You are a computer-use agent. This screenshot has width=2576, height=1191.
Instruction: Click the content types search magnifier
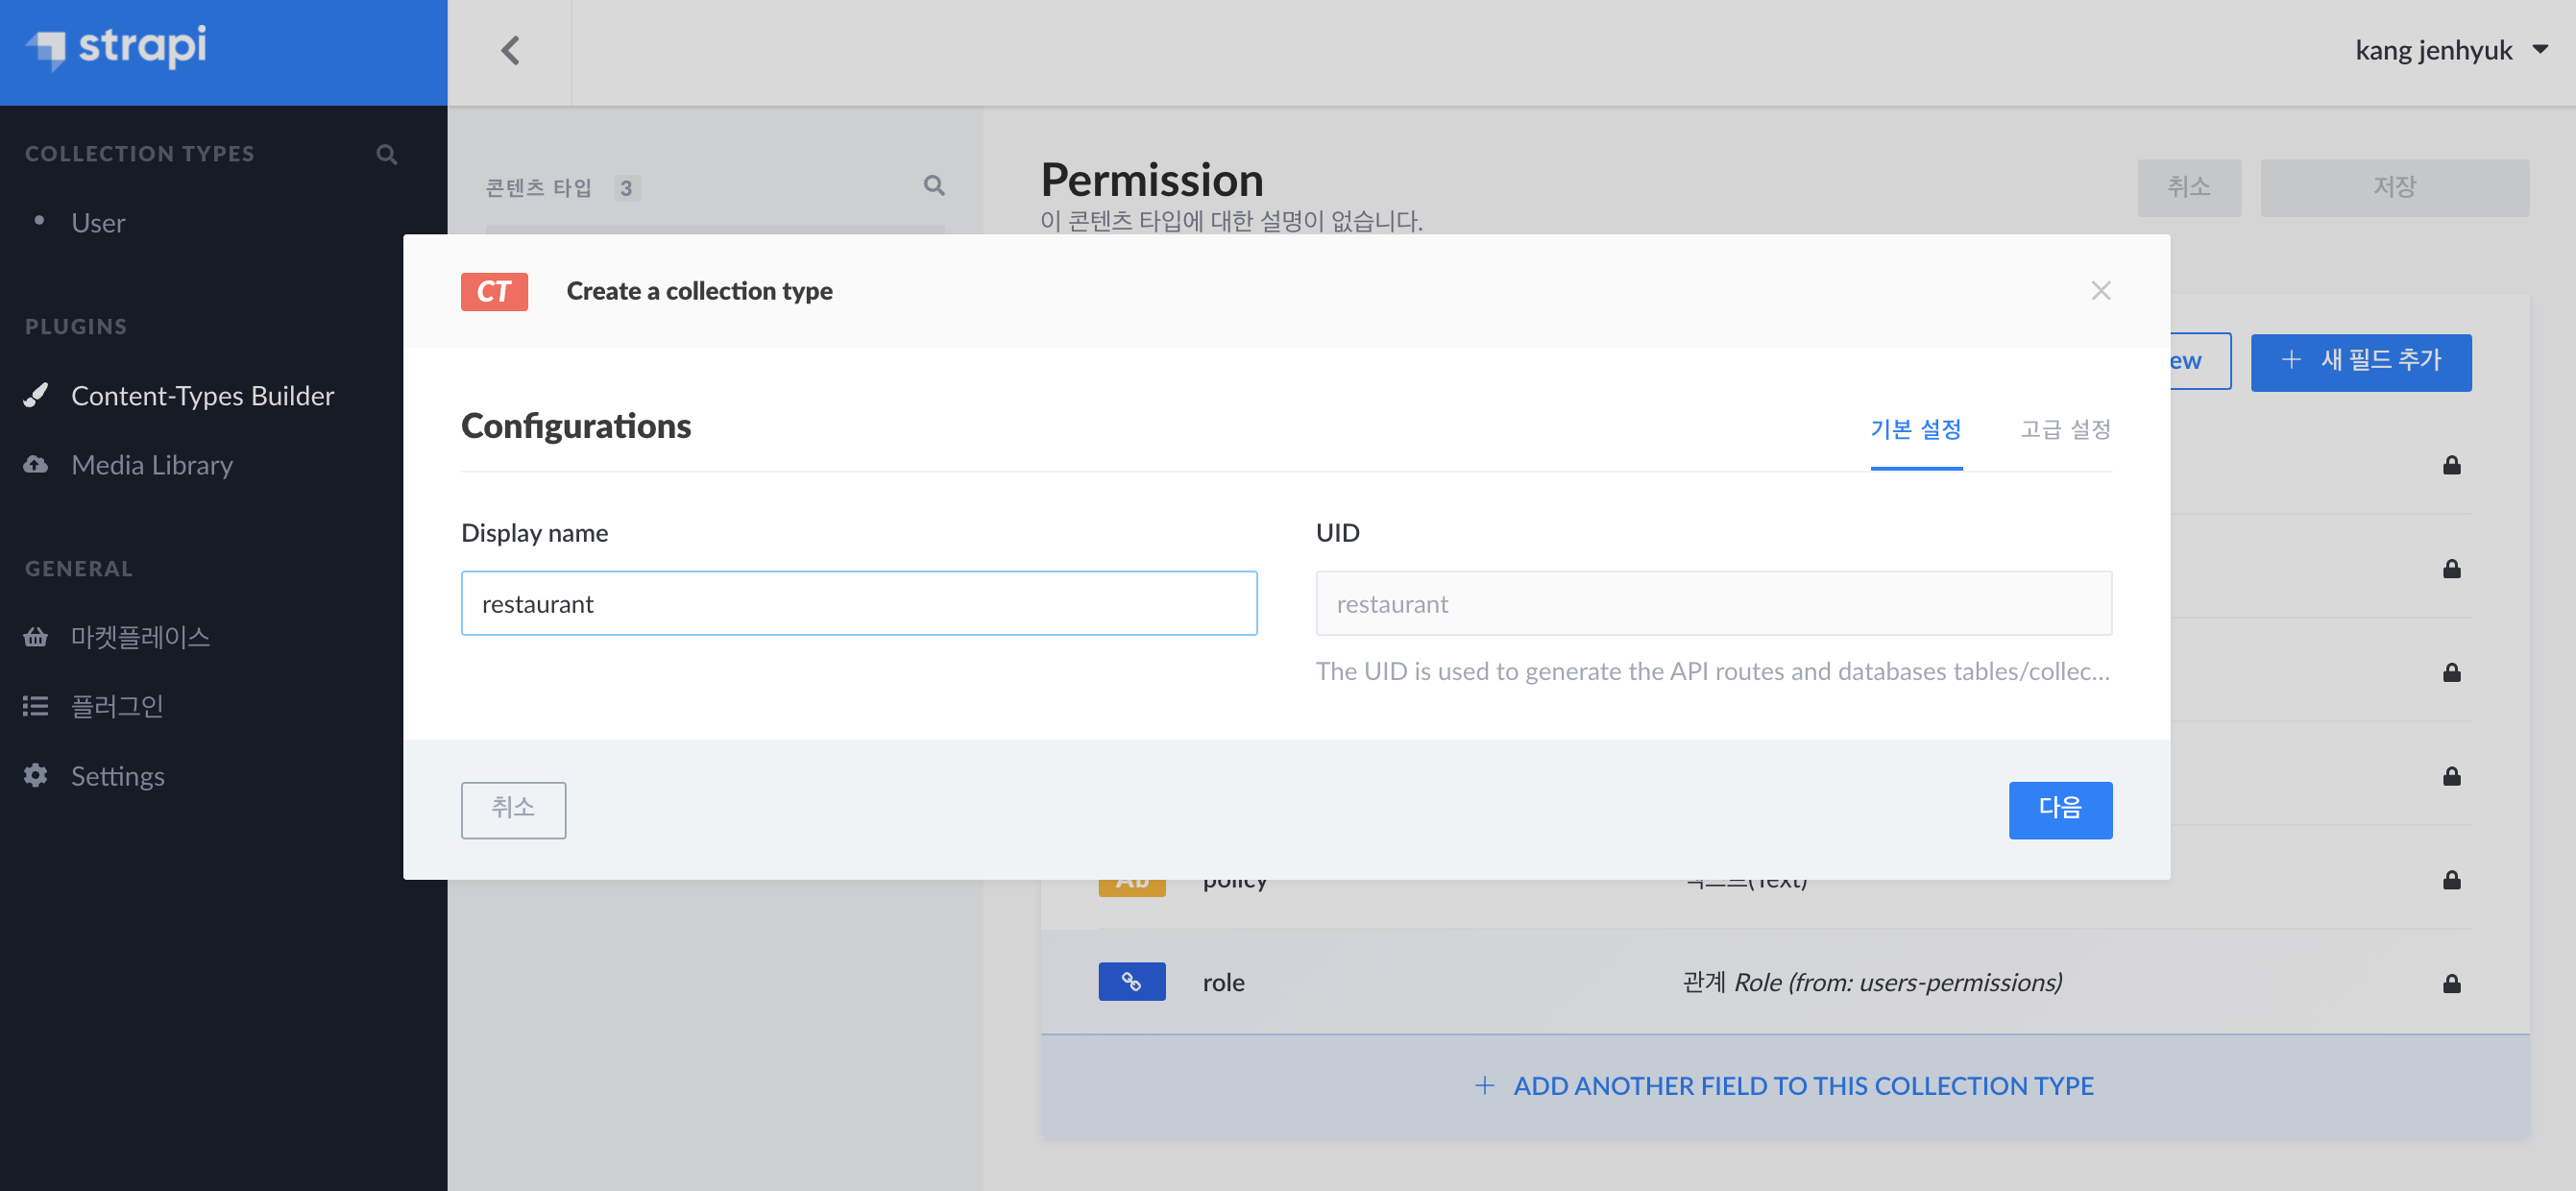(933, 185)
